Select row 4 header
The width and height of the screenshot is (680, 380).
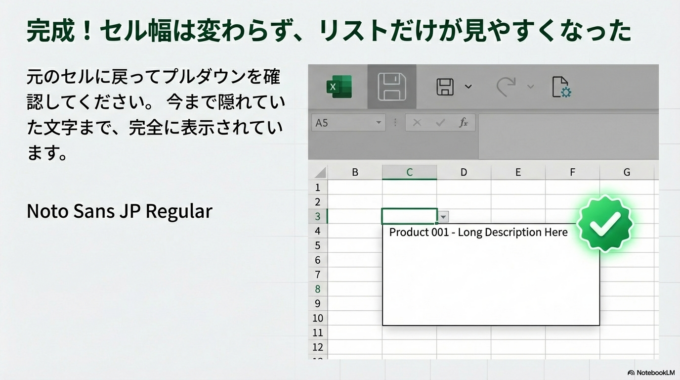click(318, 231)
